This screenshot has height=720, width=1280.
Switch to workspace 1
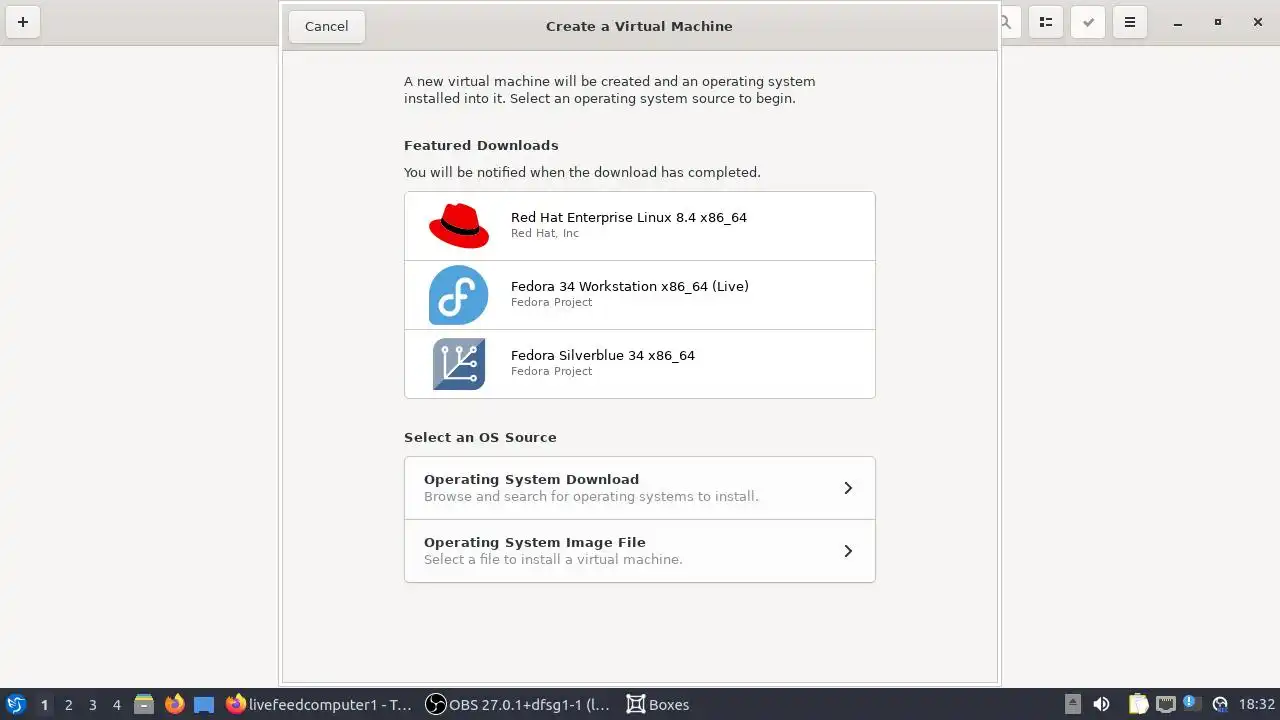44,704
